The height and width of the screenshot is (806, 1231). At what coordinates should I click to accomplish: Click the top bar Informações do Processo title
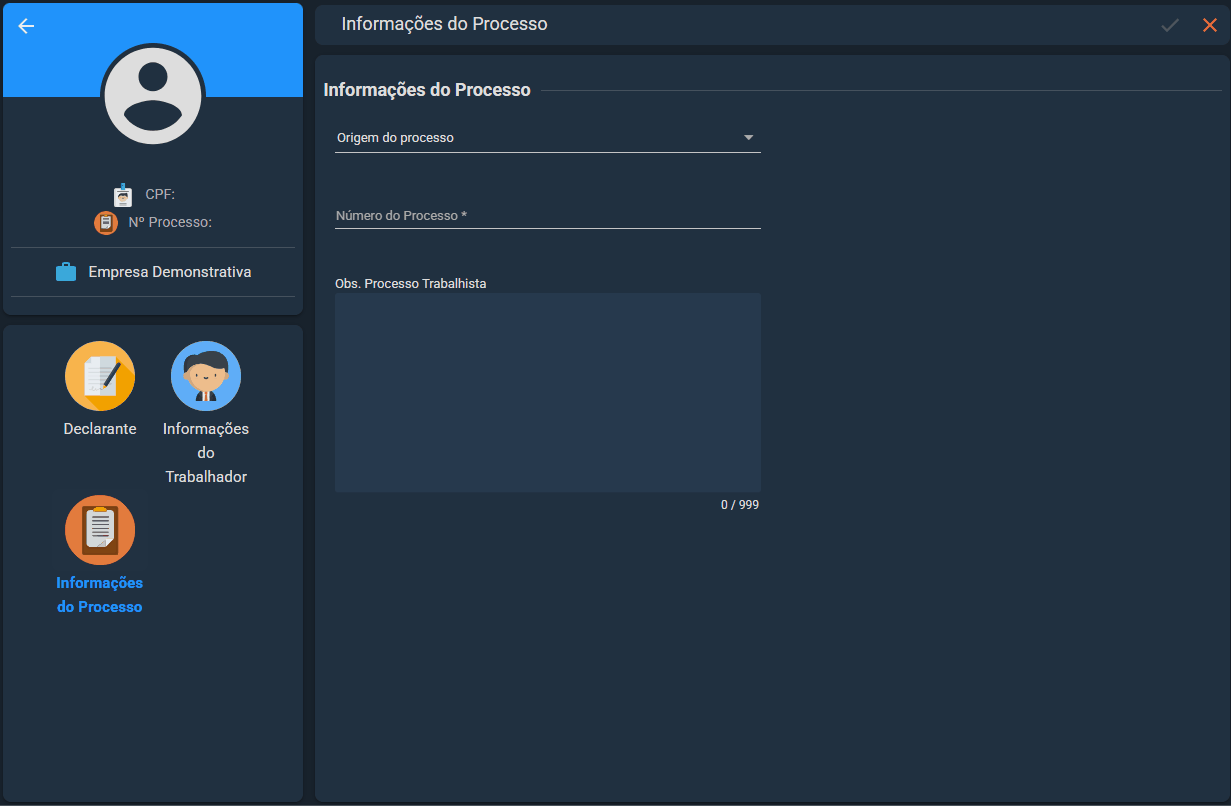pos(445,24)
